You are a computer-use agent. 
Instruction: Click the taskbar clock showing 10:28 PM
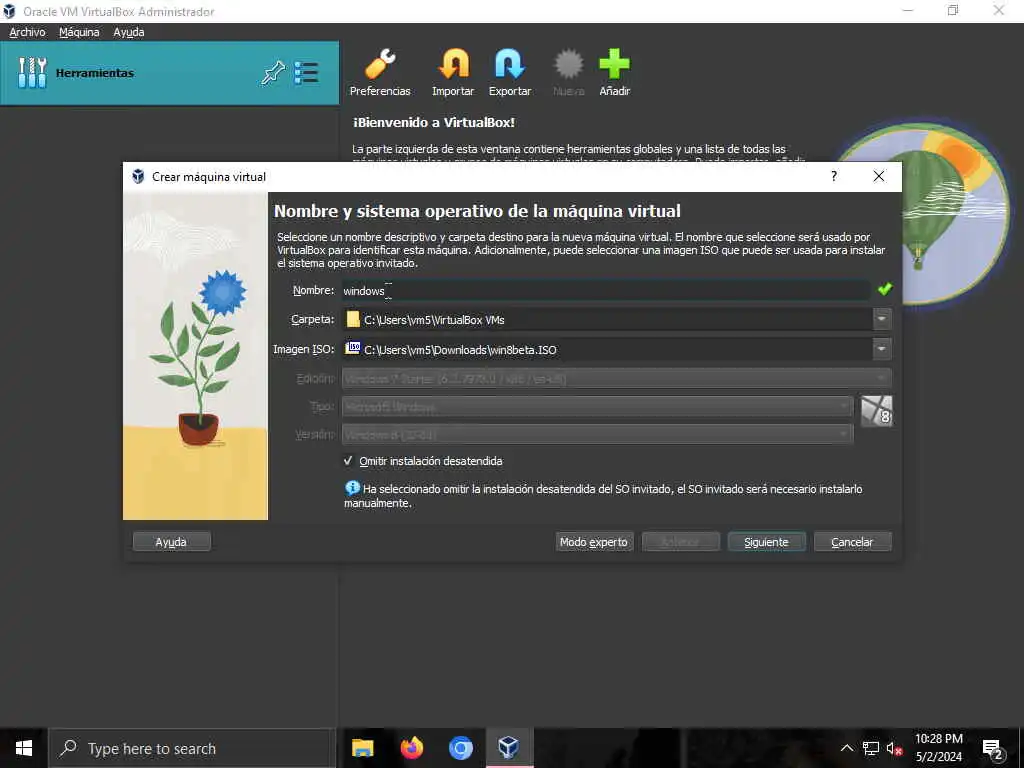coord(939,748)
